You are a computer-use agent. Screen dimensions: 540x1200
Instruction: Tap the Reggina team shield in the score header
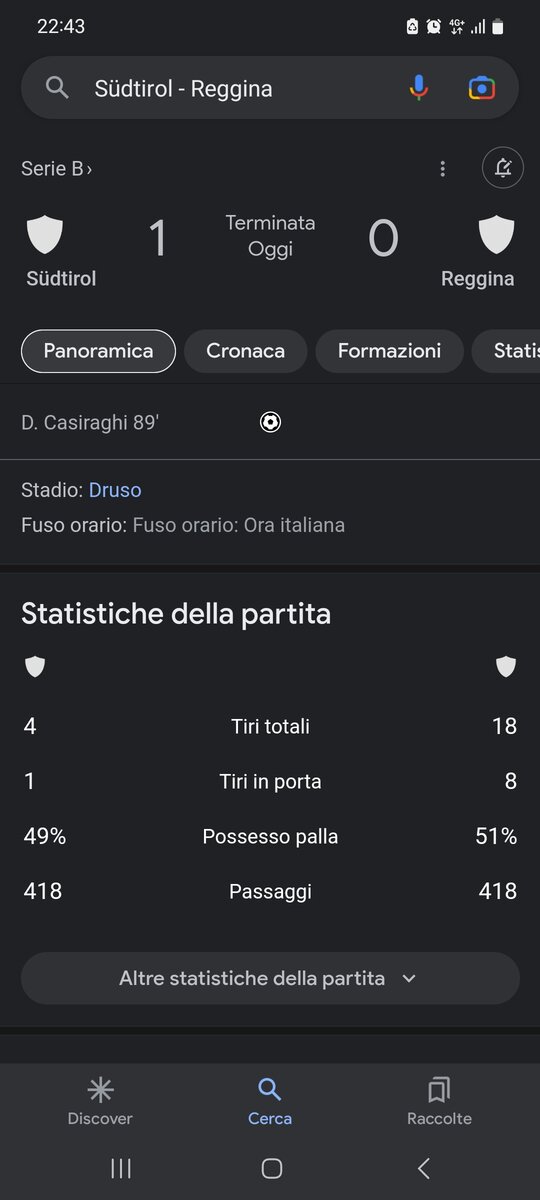496,236
